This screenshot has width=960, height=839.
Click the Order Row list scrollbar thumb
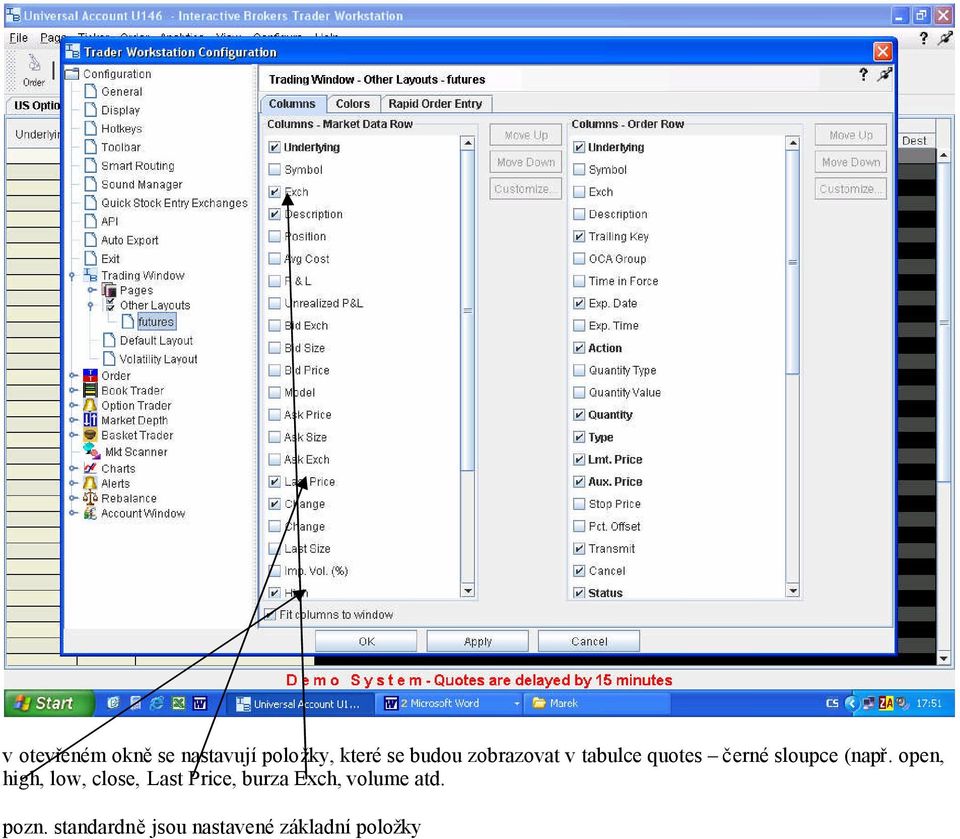(x=793, y=262)
